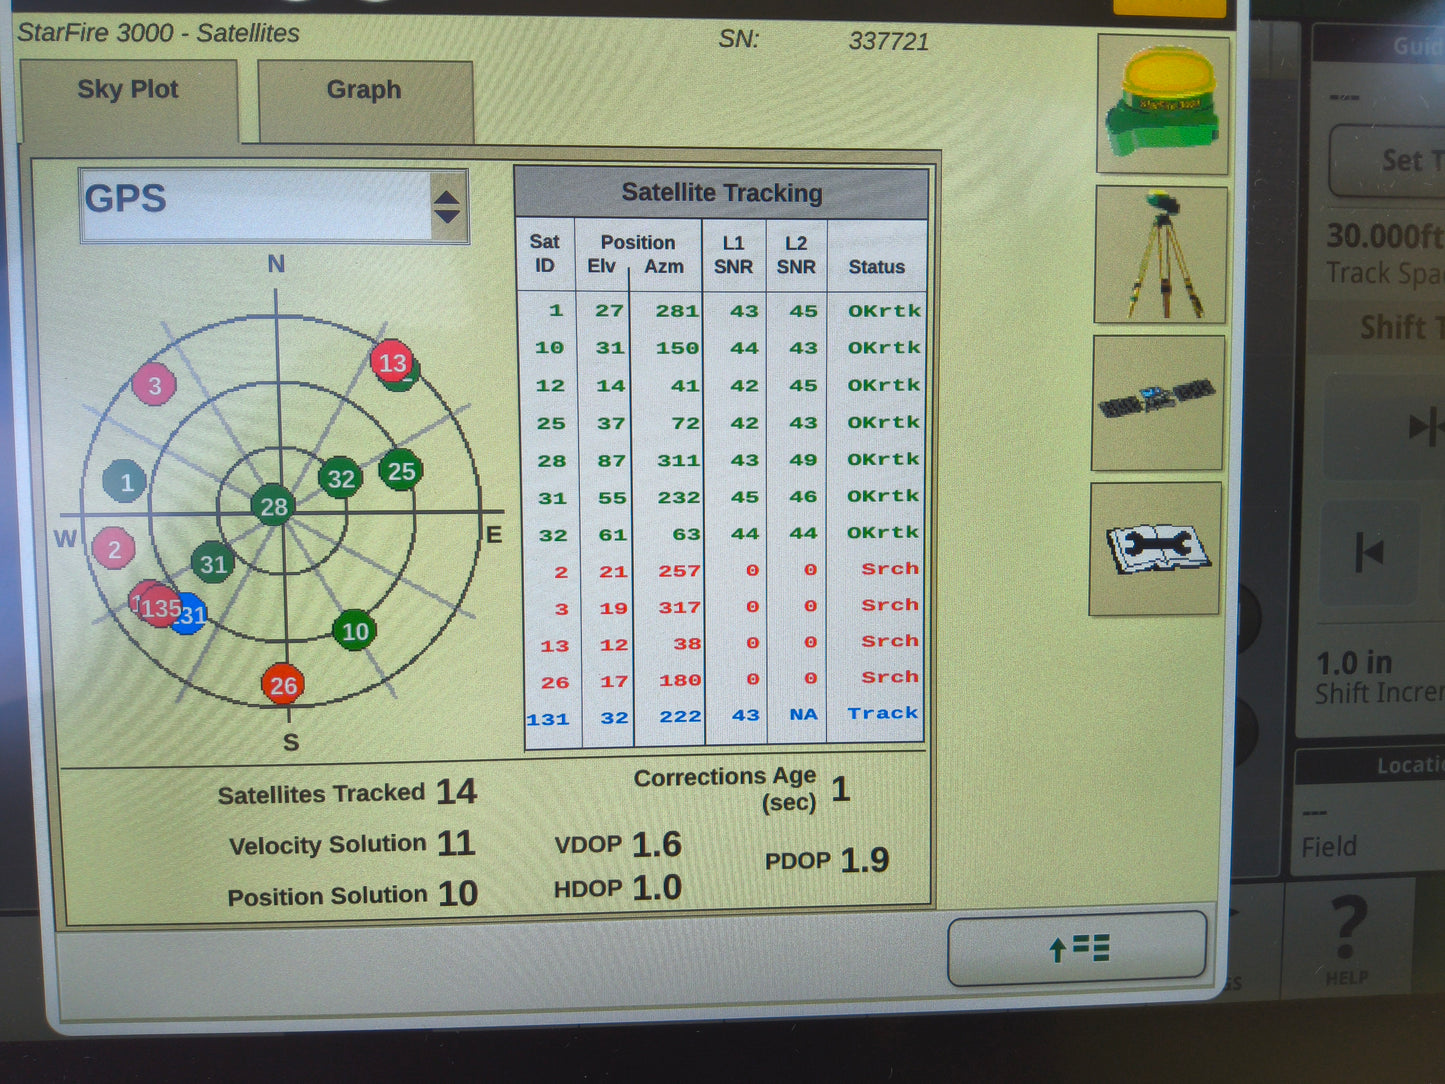Image resolution: width=1445 pixels, height=1084 pixels.
Task: Click Sat ID 13 Srch row
Action: point(723,643)
